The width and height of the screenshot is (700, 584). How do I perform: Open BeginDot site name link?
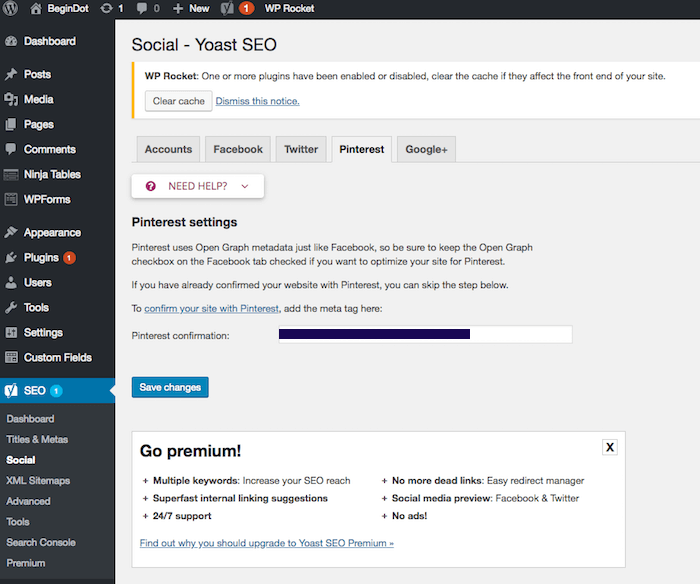point(68,8)
